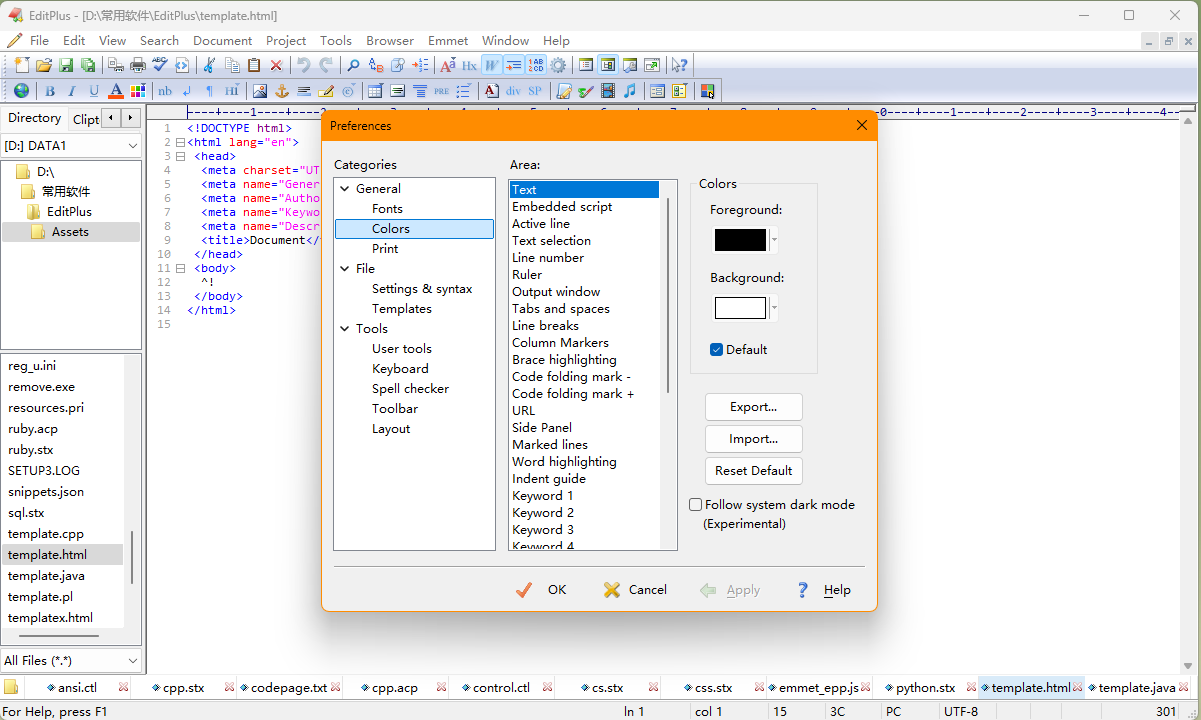Click the Insert image picture icon
The image size is (1201, 720).
(x=260, y=91)
